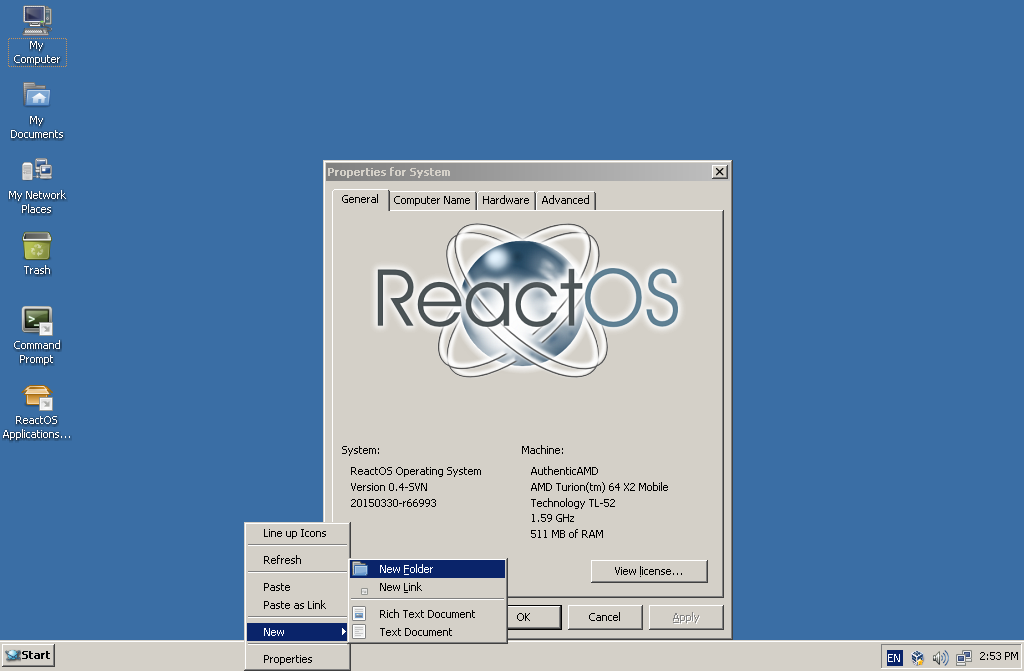This screenshot has height=671, width=1024.
Task: Click the tray icon next to EN indicator
Action: (918, 657)
